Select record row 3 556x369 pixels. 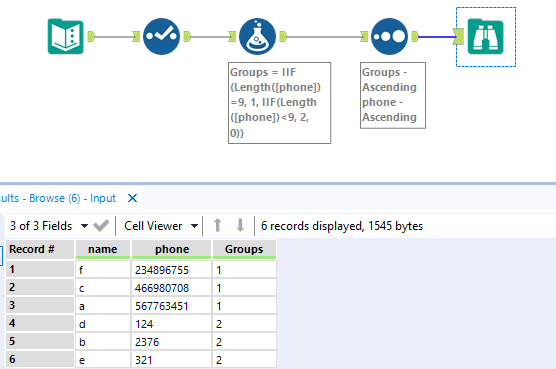(40, 306)
